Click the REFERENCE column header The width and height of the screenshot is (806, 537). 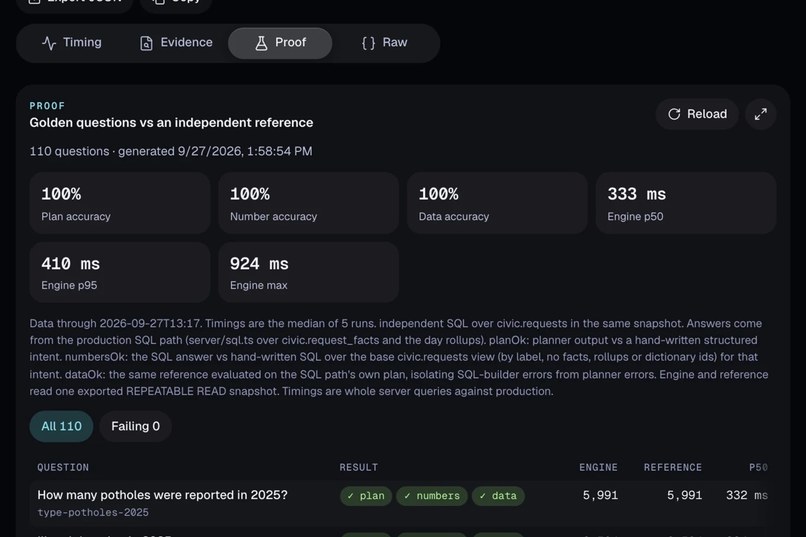(672, 468)
